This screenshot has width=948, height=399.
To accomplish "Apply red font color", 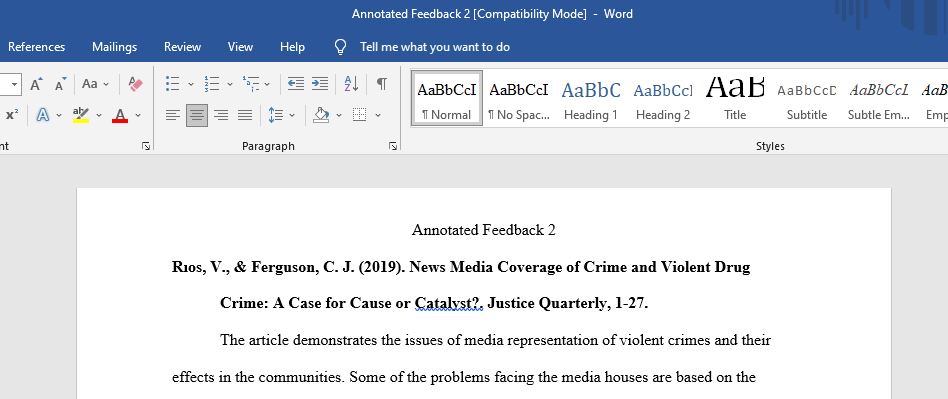I will tap(120, 115).
